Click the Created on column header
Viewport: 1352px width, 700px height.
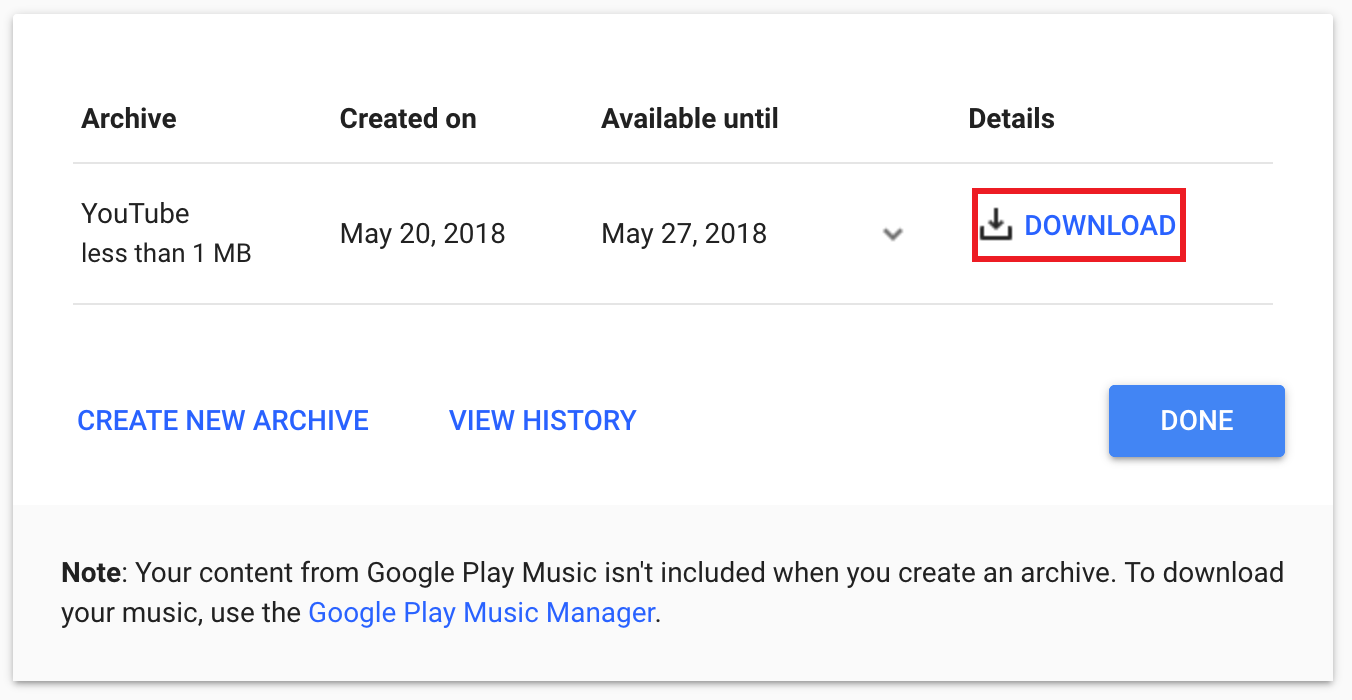[x=408, y=118]
